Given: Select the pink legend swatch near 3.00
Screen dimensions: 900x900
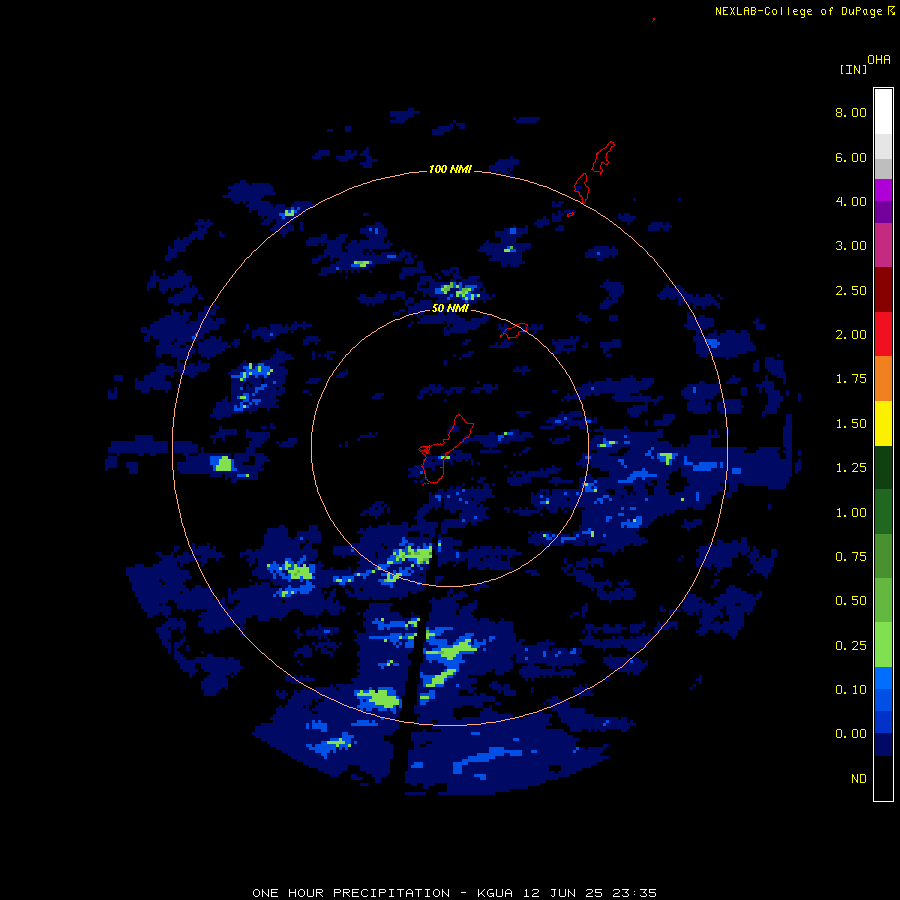Looking at the screenshot, I should [883, 245].
